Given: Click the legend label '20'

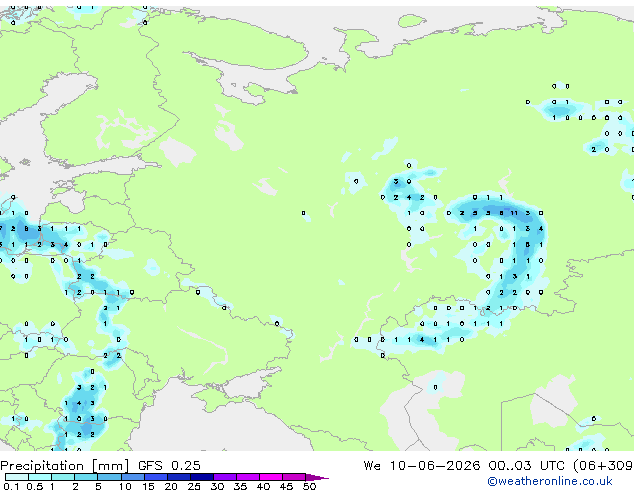Looking at the screenshot, I should (x=171, y=486).
